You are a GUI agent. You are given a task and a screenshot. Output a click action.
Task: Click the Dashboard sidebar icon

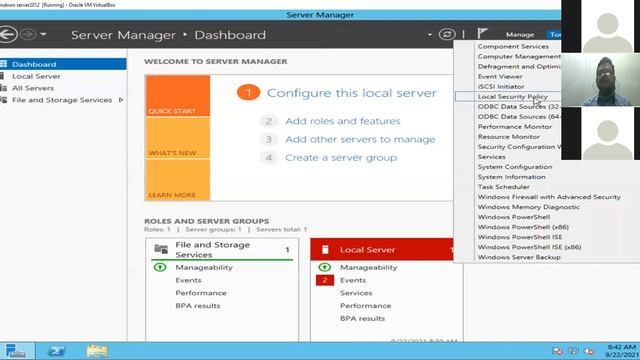pyautogui.click(x=4, y=64)
